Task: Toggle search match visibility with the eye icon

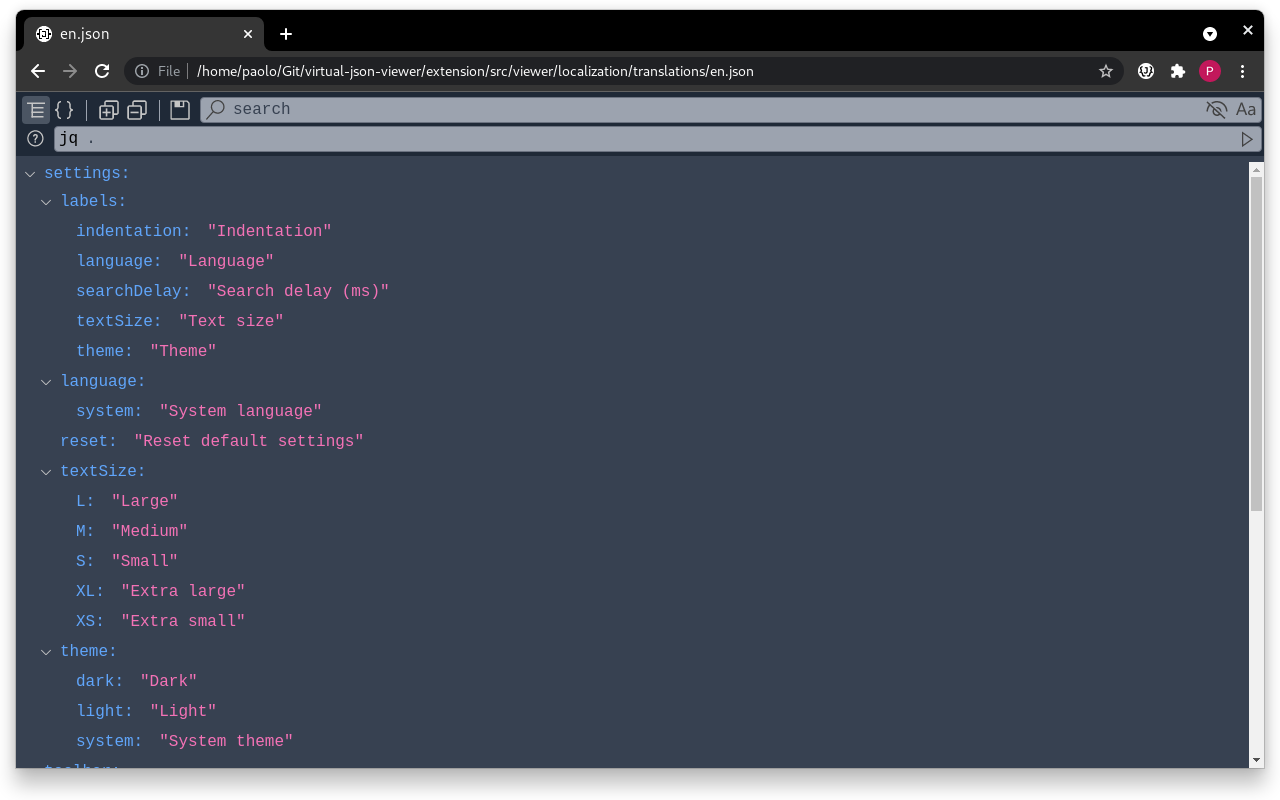Action: pos(1216,110)
